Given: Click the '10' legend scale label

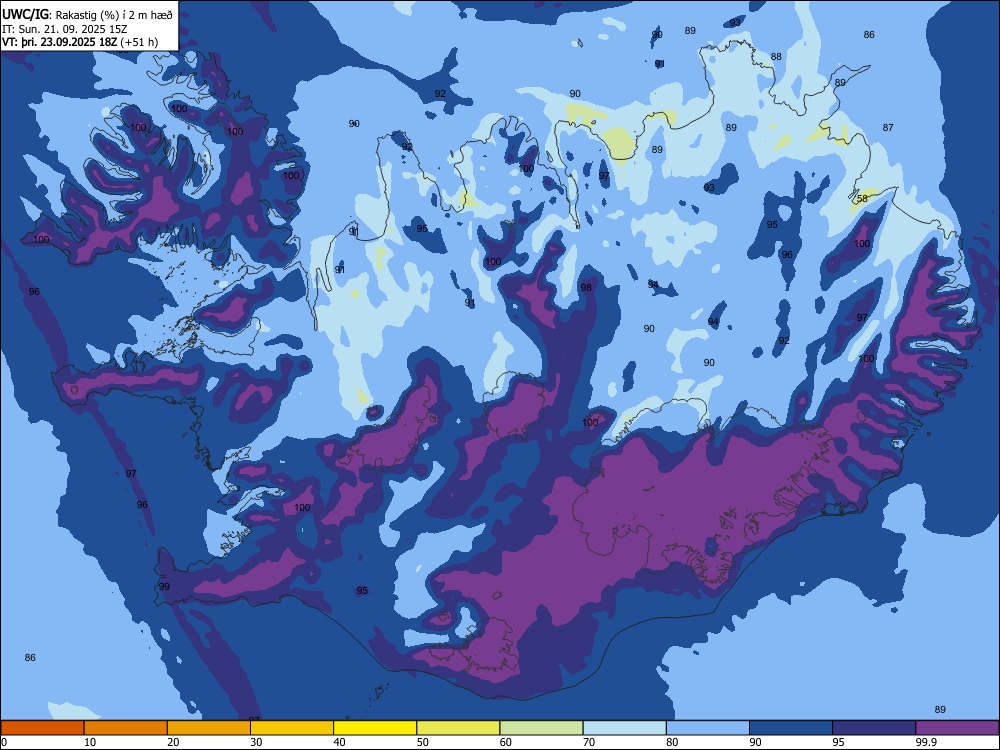Looking at the screenshot, I should 90,742.
